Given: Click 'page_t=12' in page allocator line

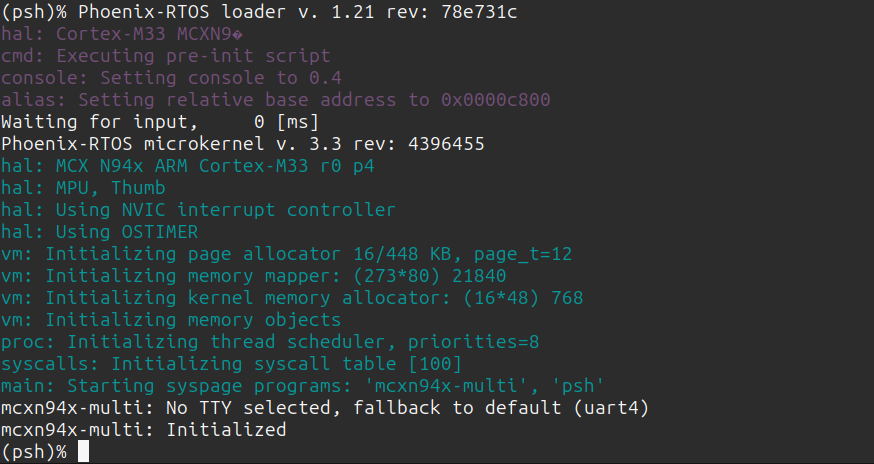Looking at the screenshot, I should click(523, 254).
